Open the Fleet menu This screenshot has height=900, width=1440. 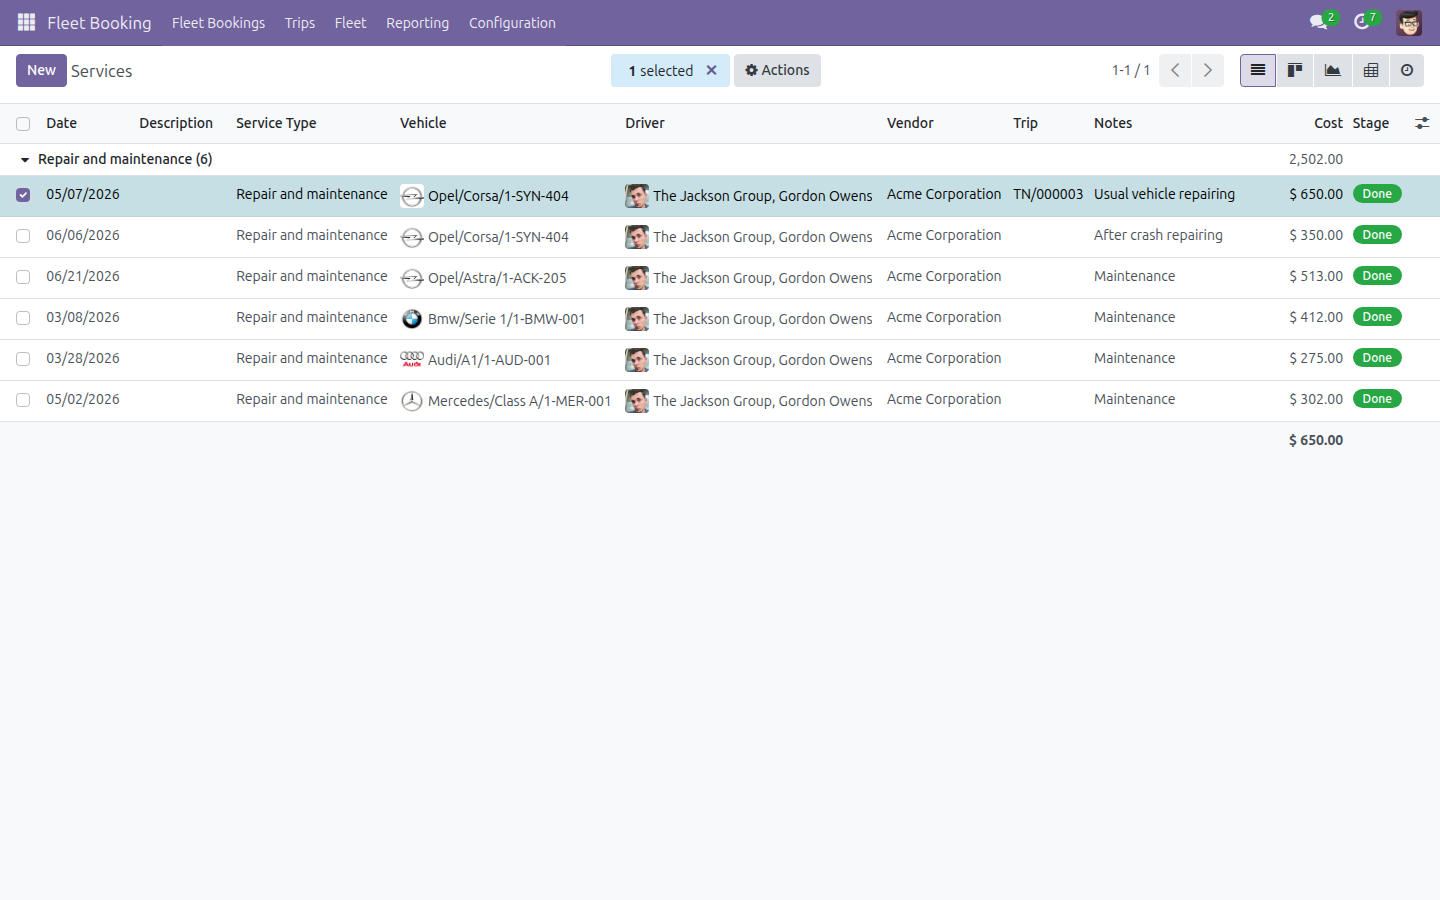click(x=350, y=23)
